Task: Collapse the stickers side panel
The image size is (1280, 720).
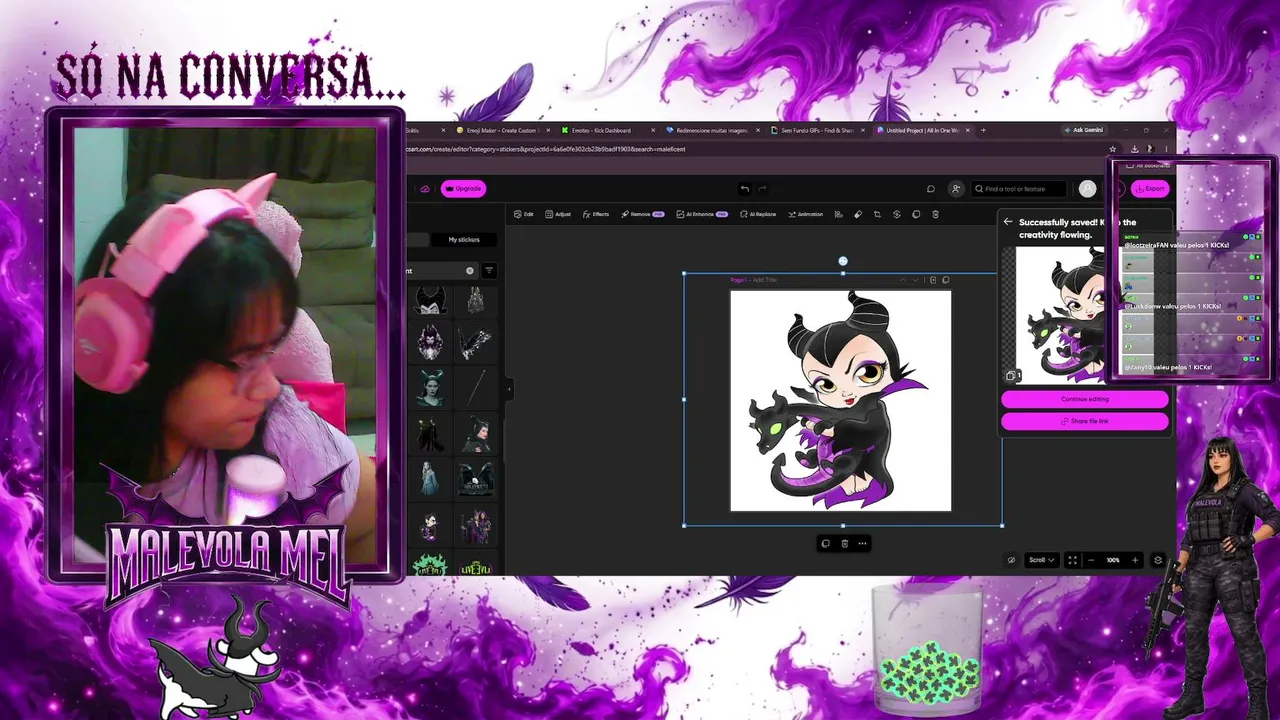Action: click(509, 388)
